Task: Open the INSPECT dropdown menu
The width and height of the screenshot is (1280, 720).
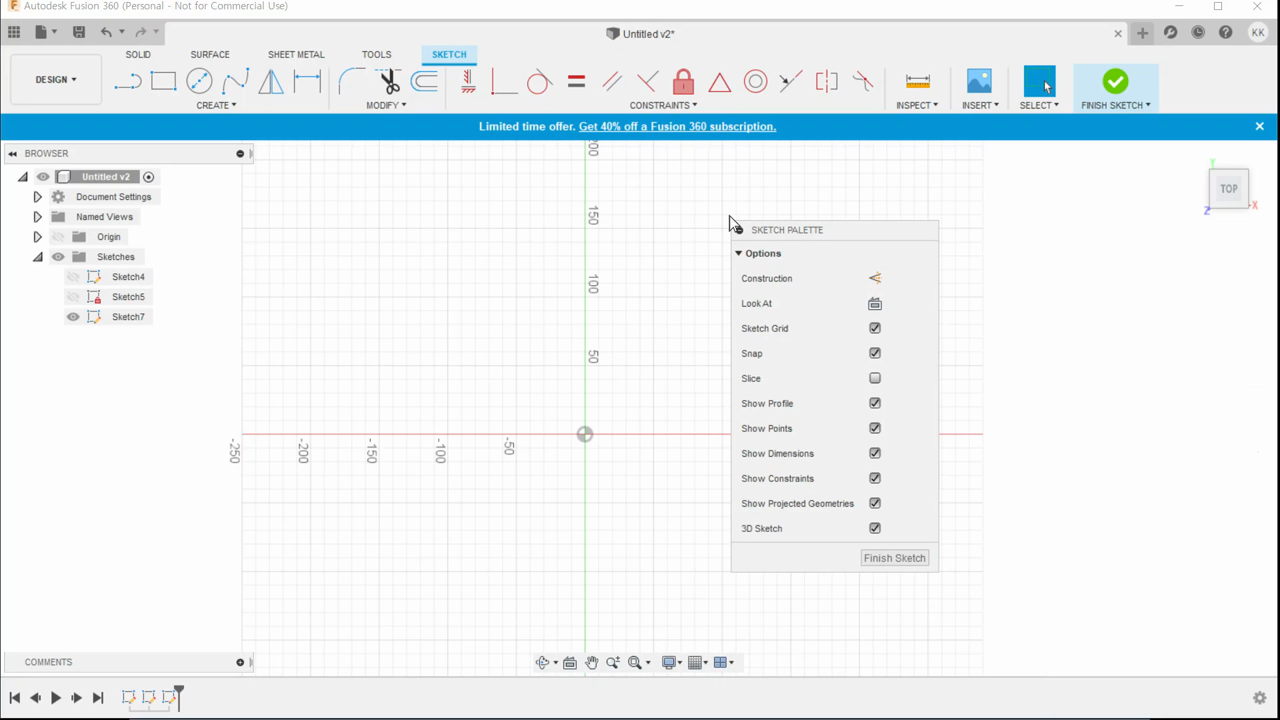Action: [x=917, y=105]
